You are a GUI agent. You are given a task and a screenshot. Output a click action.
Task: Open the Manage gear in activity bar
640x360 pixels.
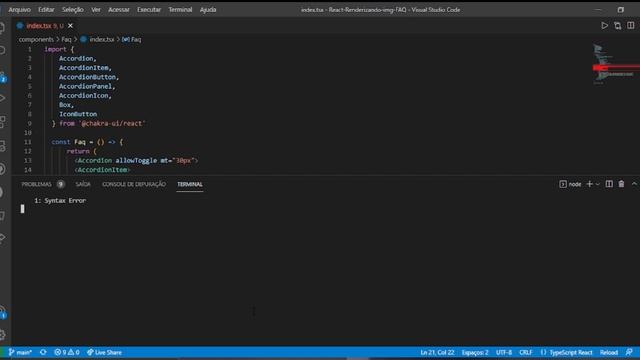click(x=3, y=335)
